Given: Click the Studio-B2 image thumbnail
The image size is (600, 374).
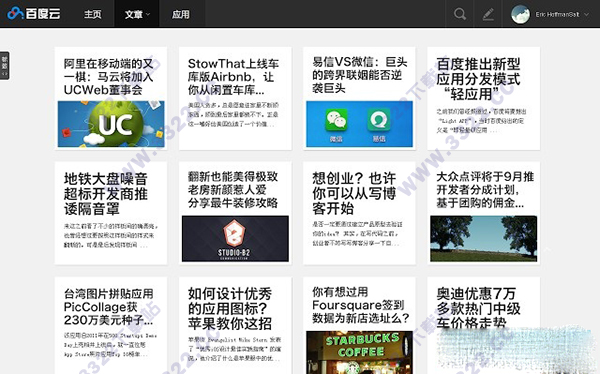Looking at the screenshot, I should (x=235, y=239).
